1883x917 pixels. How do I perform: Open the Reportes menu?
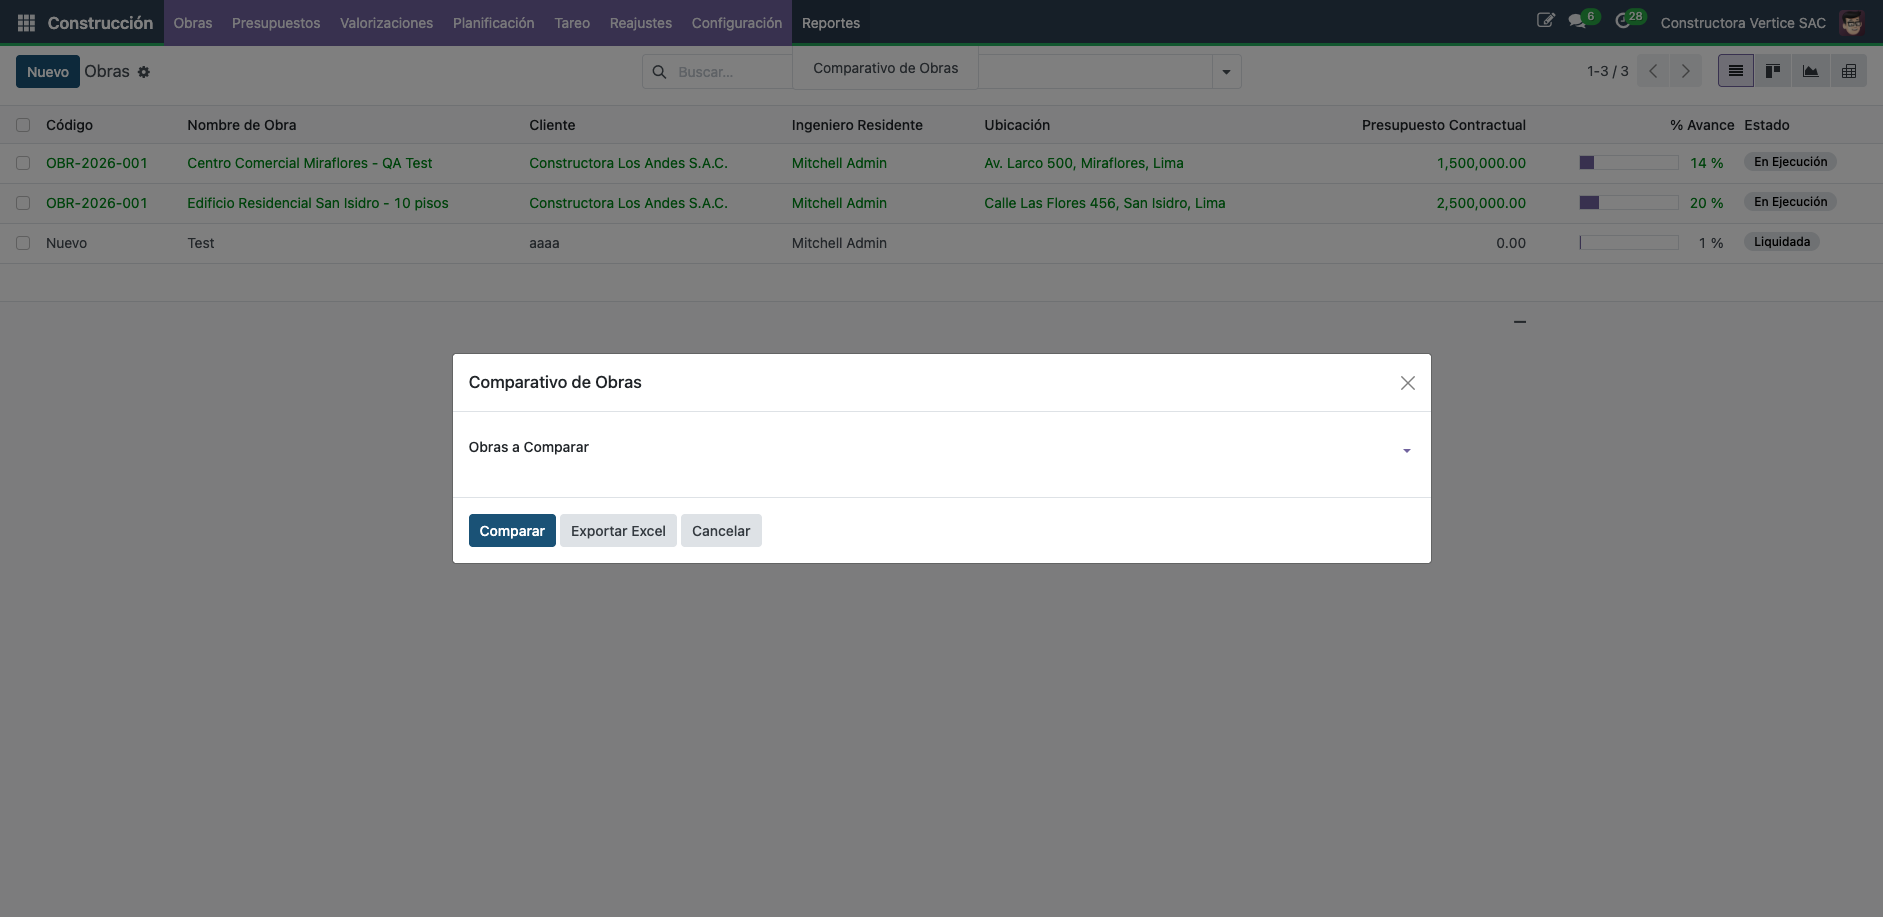pyautogui.click(x=831, y=22)
